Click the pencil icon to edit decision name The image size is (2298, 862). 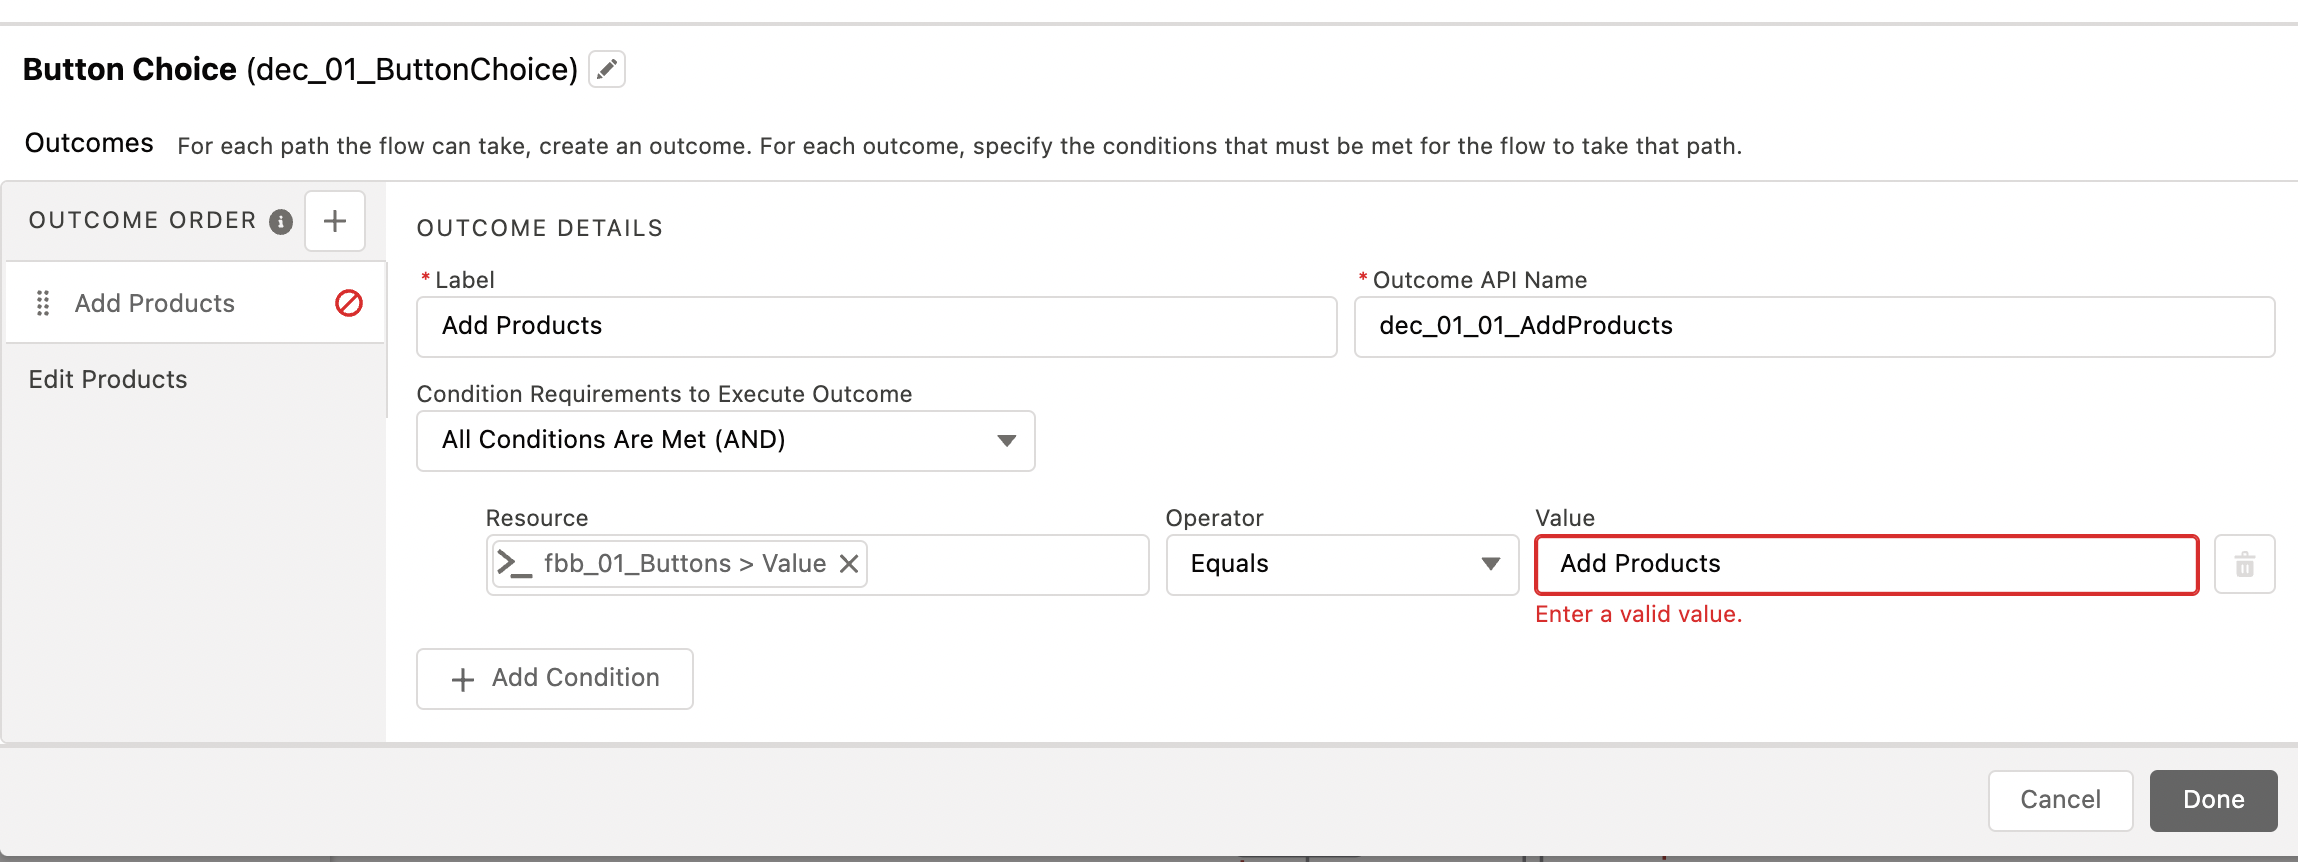click(x=606, y=69)
